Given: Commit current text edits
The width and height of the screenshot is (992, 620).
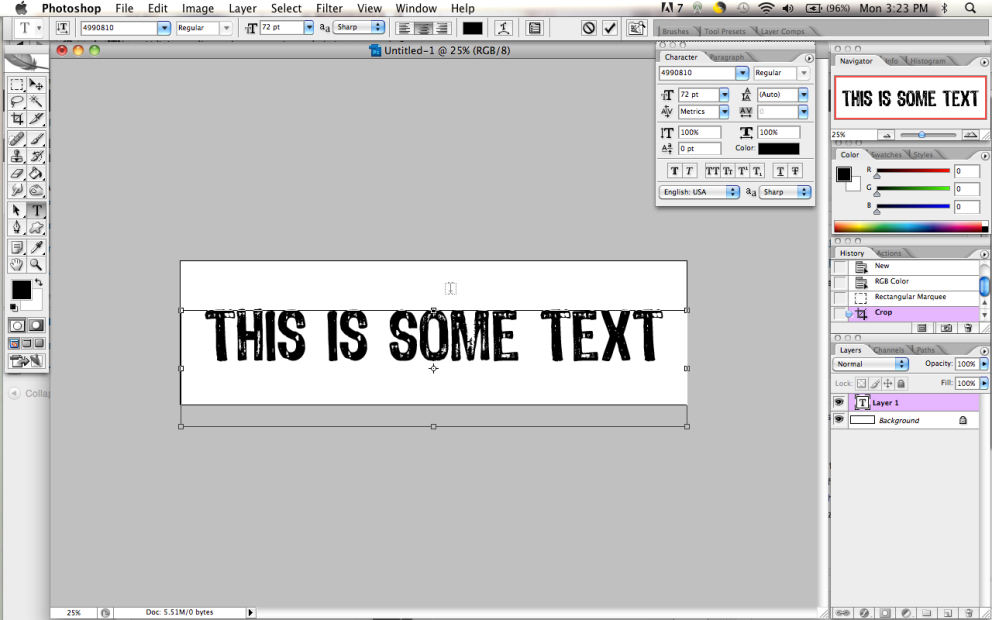Looking at the screenshot, I should tap(610, 28).
